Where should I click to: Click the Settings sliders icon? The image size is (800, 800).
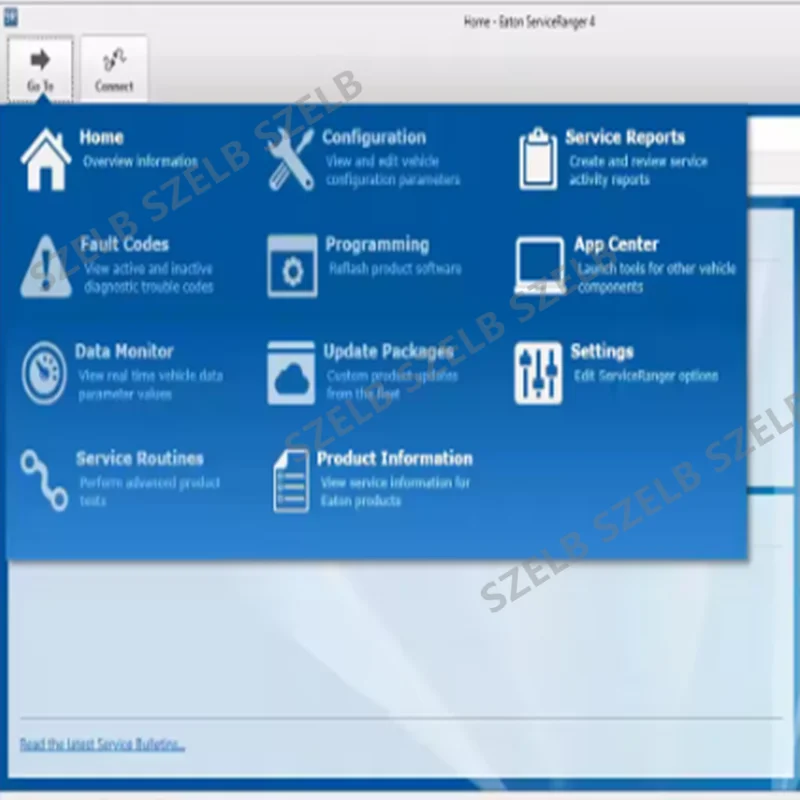pos(538,373)
